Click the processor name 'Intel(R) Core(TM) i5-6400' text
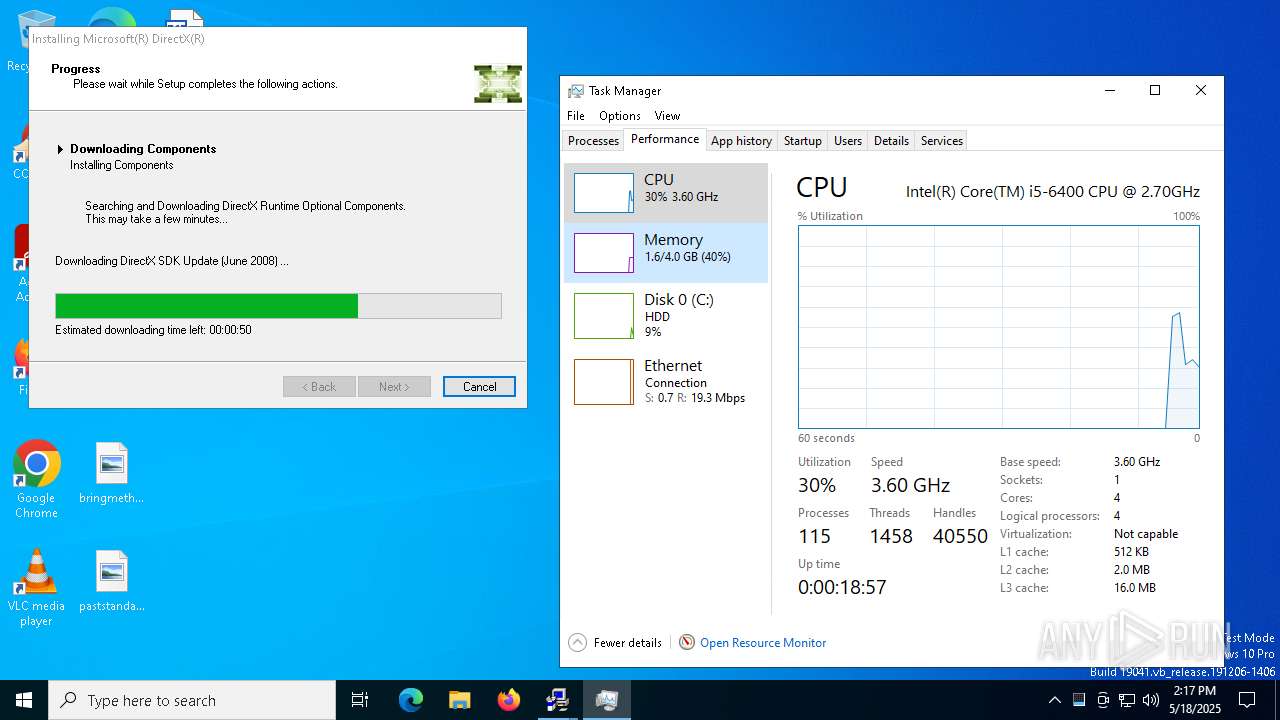 pyautogui.click(x=1053, y=191)
